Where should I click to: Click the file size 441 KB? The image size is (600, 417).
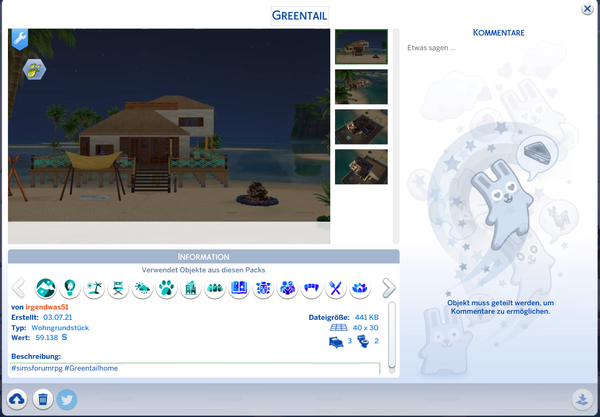point(367,318)
